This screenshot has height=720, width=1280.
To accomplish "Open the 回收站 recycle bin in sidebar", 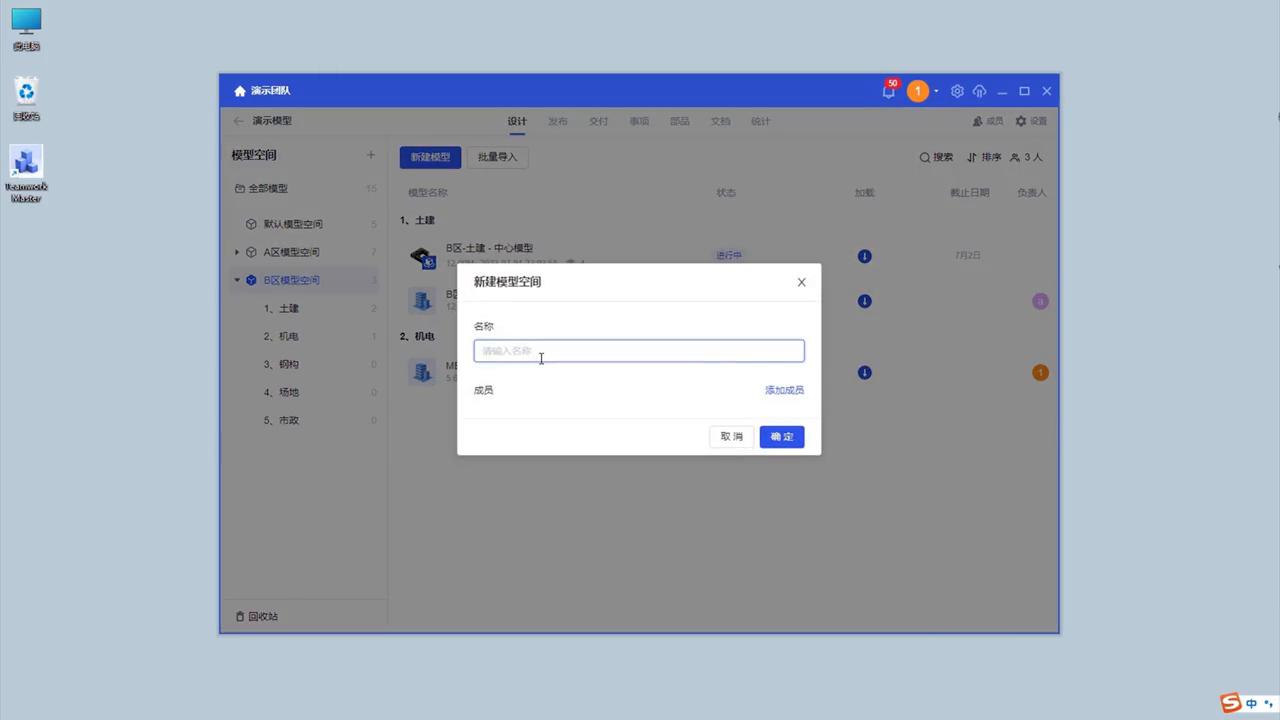I will pos(257,616).
